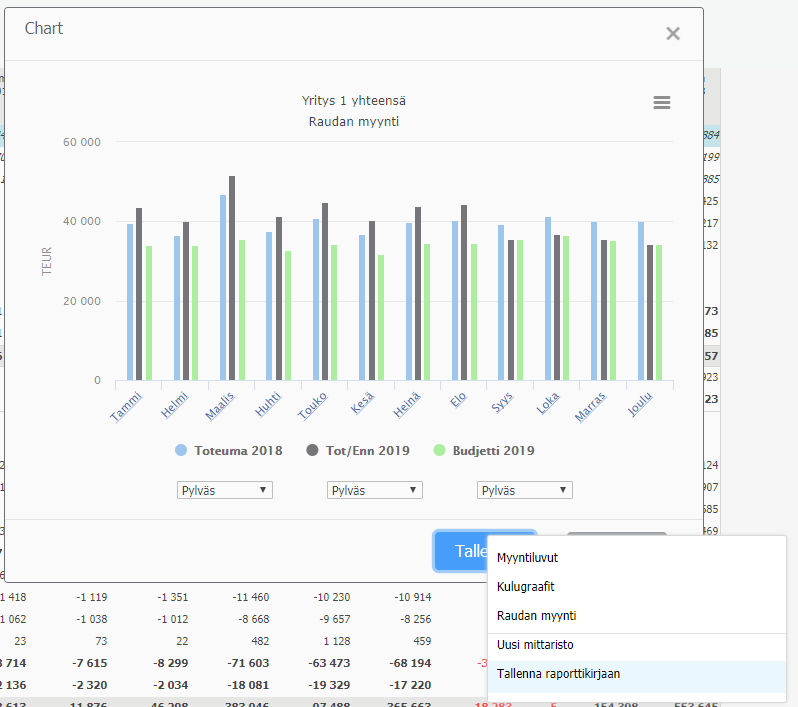Open chart type dropdown under Budjetti 2019

point(525,490)
